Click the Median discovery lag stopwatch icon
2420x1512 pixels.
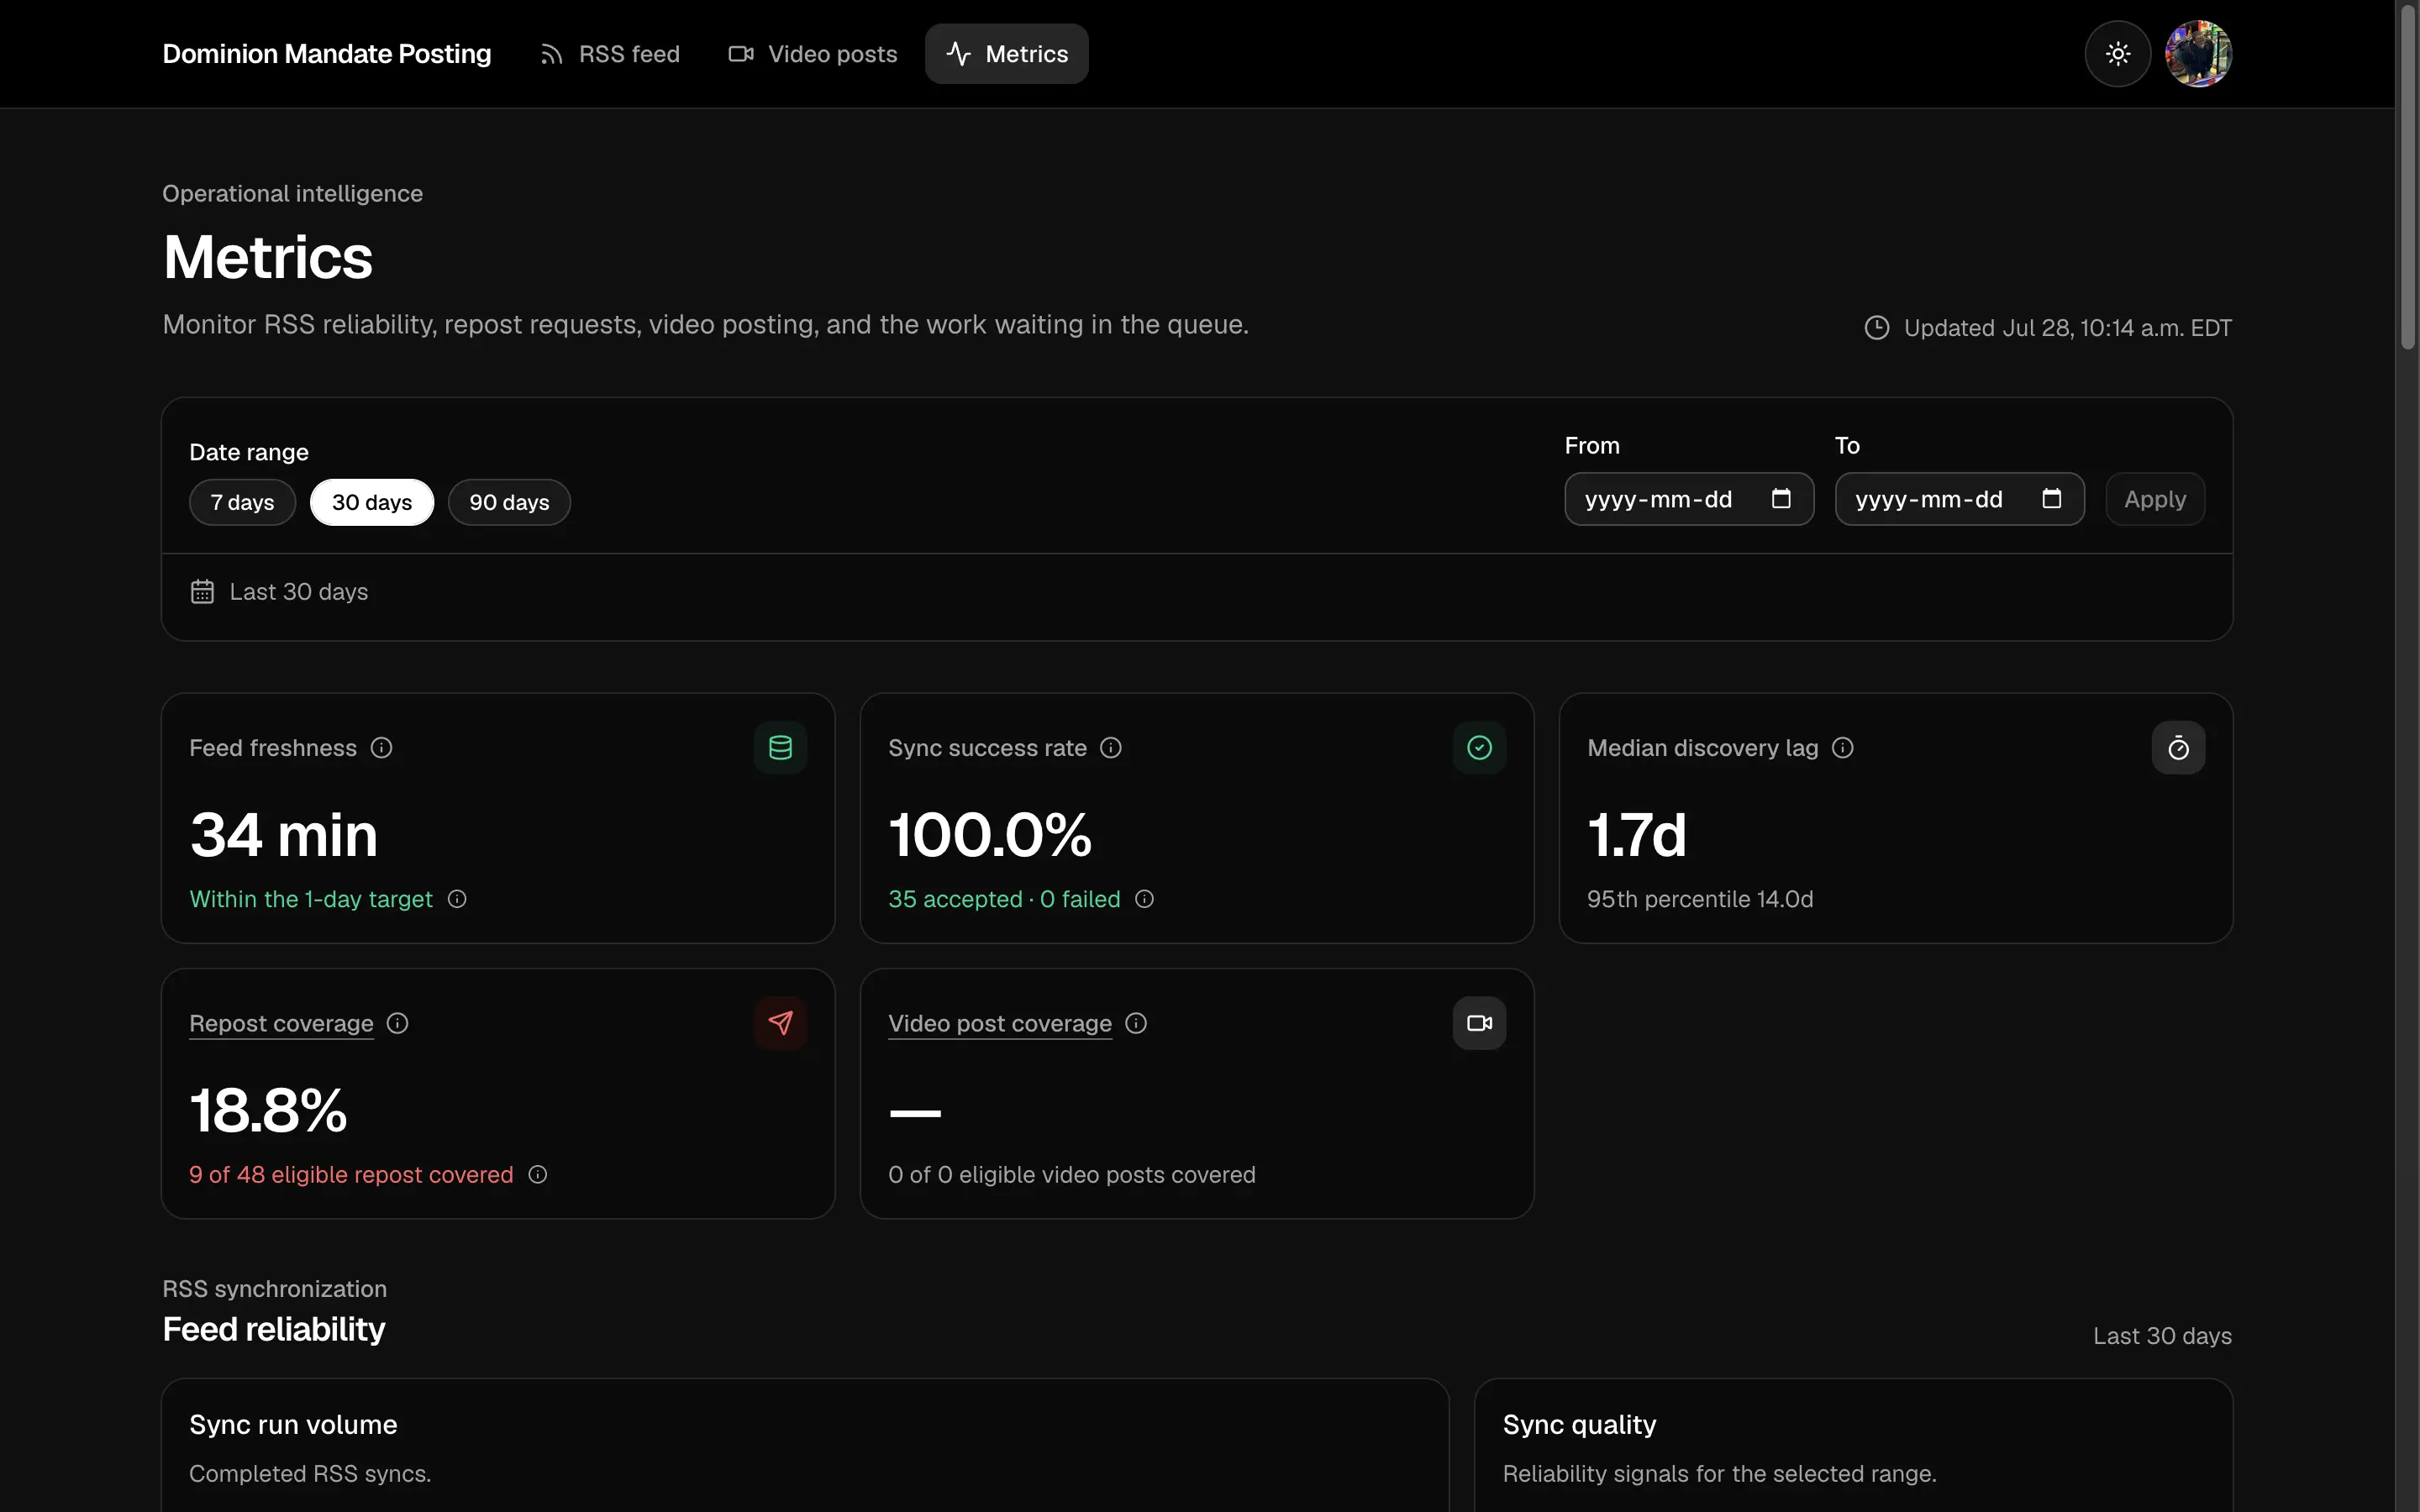(2178, 748)
